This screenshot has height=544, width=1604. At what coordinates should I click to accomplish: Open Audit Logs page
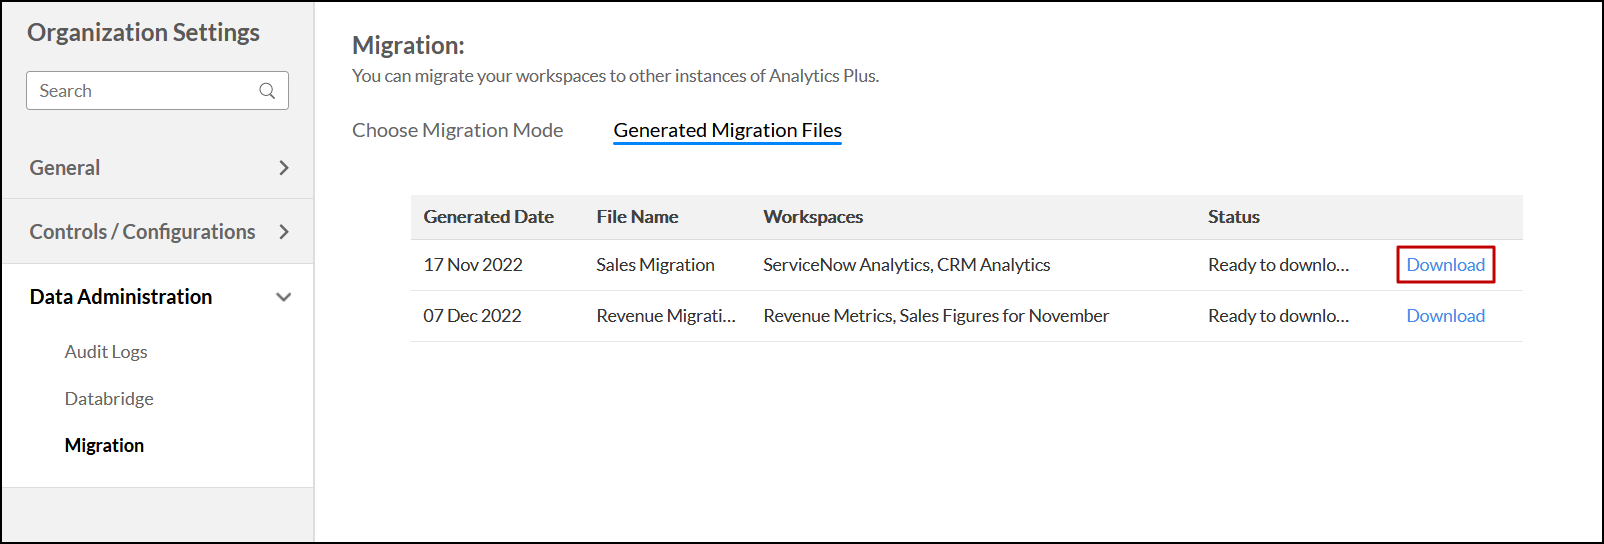106,352
